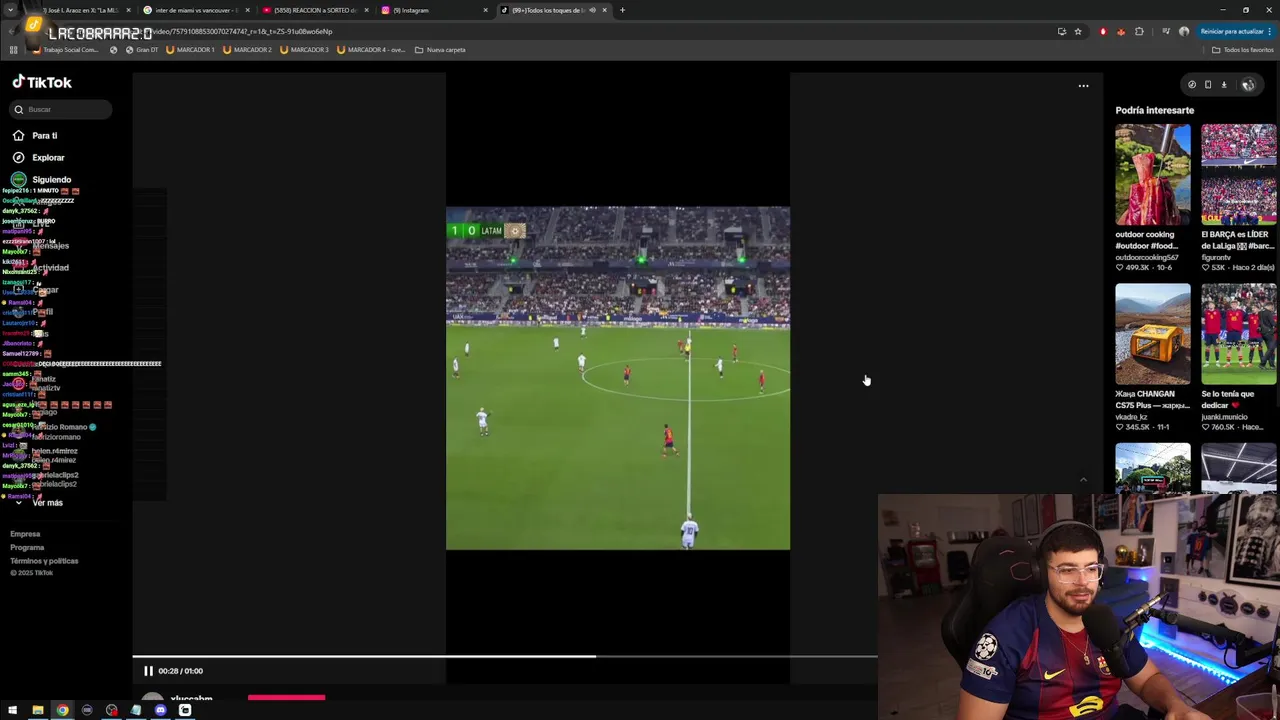Open the media control icon in Chrome toolbar
The image size is (1280, 720).
click(1165, 31)
